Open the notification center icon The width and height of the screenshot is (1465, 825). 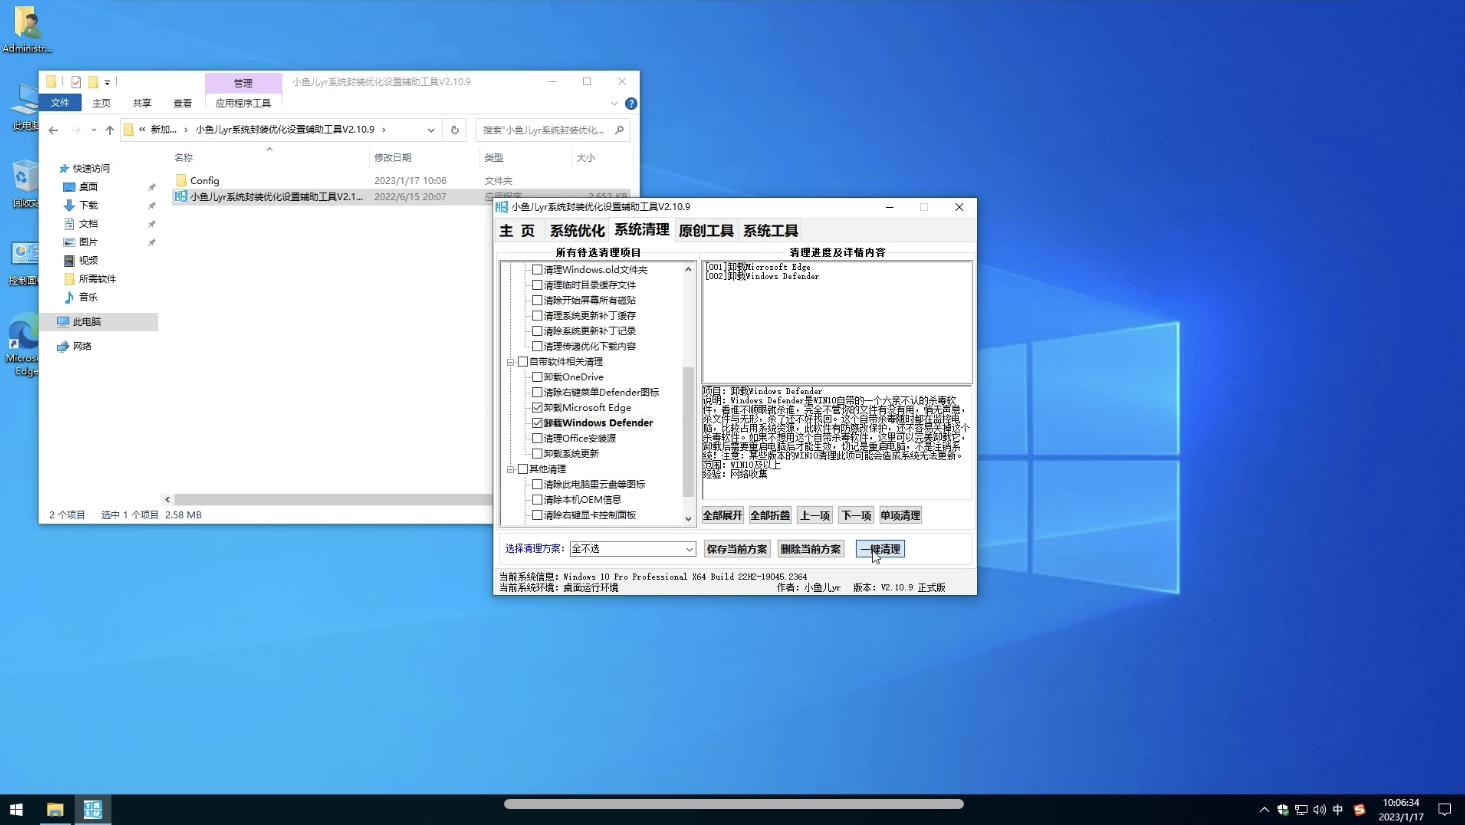1444,810
